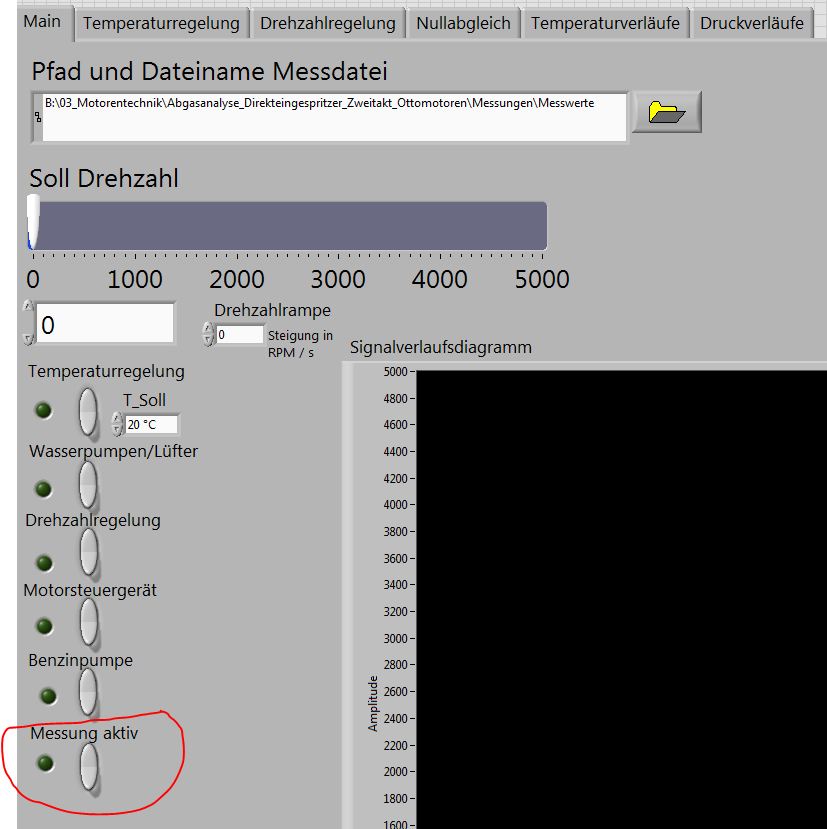Click the Wasserpumpen/Lüfter status LED

tap(43, 489)
